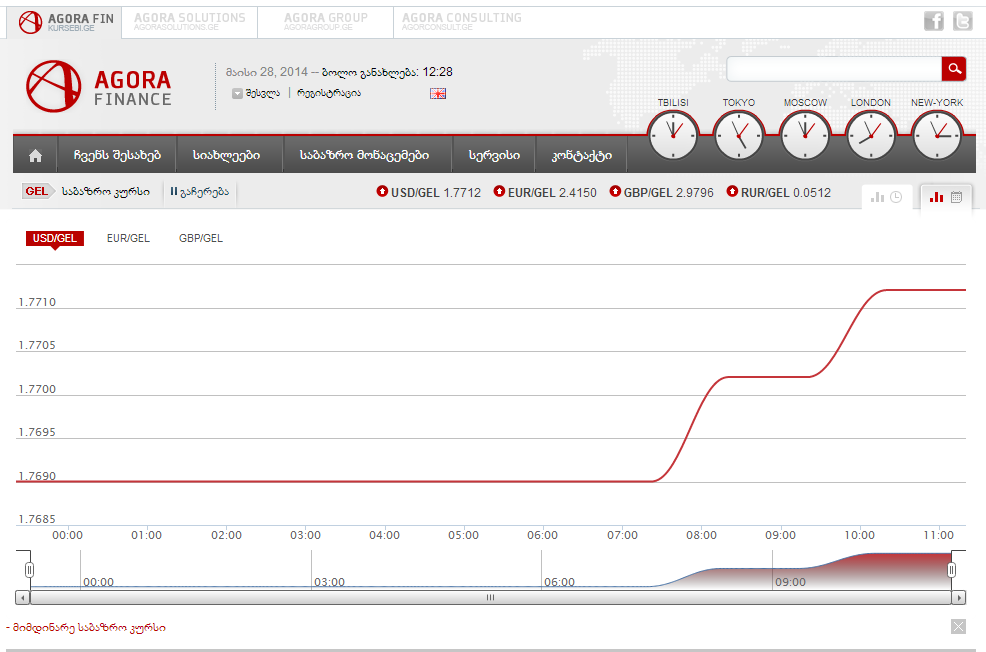Viewport: 986px width, 652px height.
Task: Click the left arrow of chart scrollbar
Action: (x=23, y=598)
